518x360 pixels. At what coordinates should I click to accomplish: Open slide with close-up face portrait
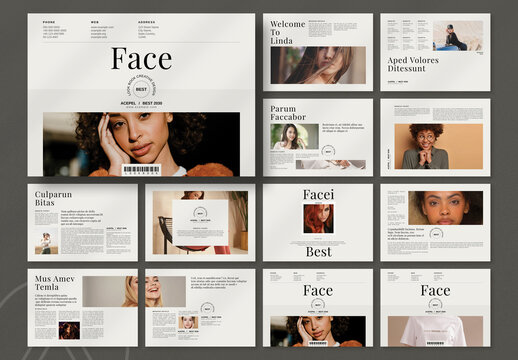click(x=435, y=222)
